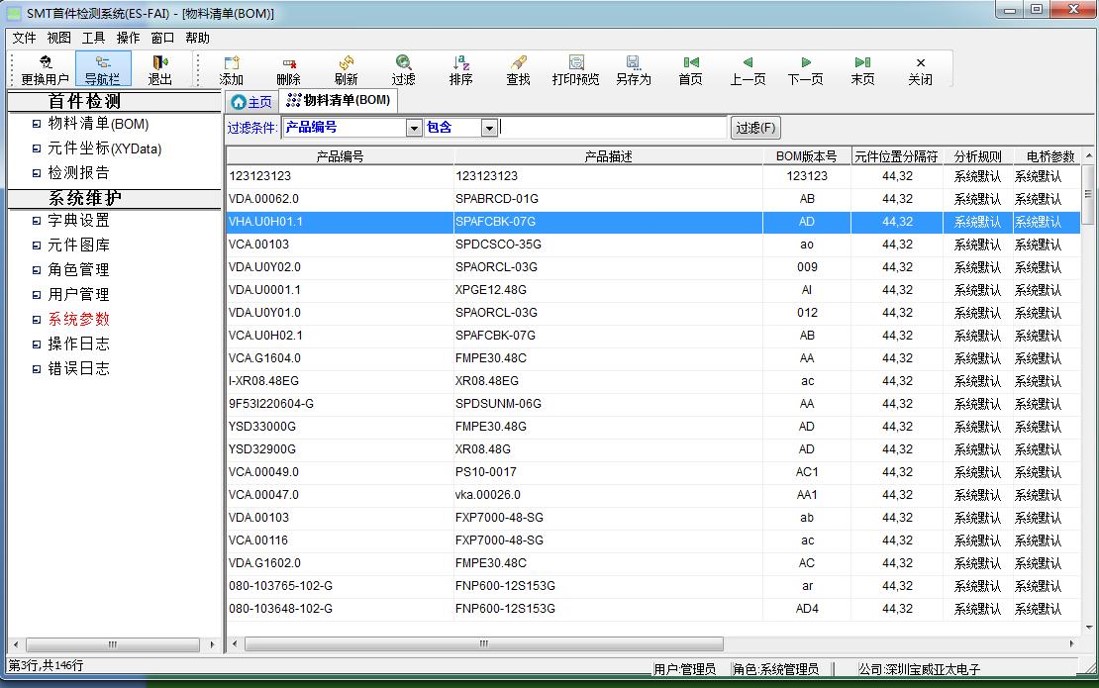Screen dimensions: 1099x688
Task: Open the 包含 filter condition dropdown
Action: (489, 128)
